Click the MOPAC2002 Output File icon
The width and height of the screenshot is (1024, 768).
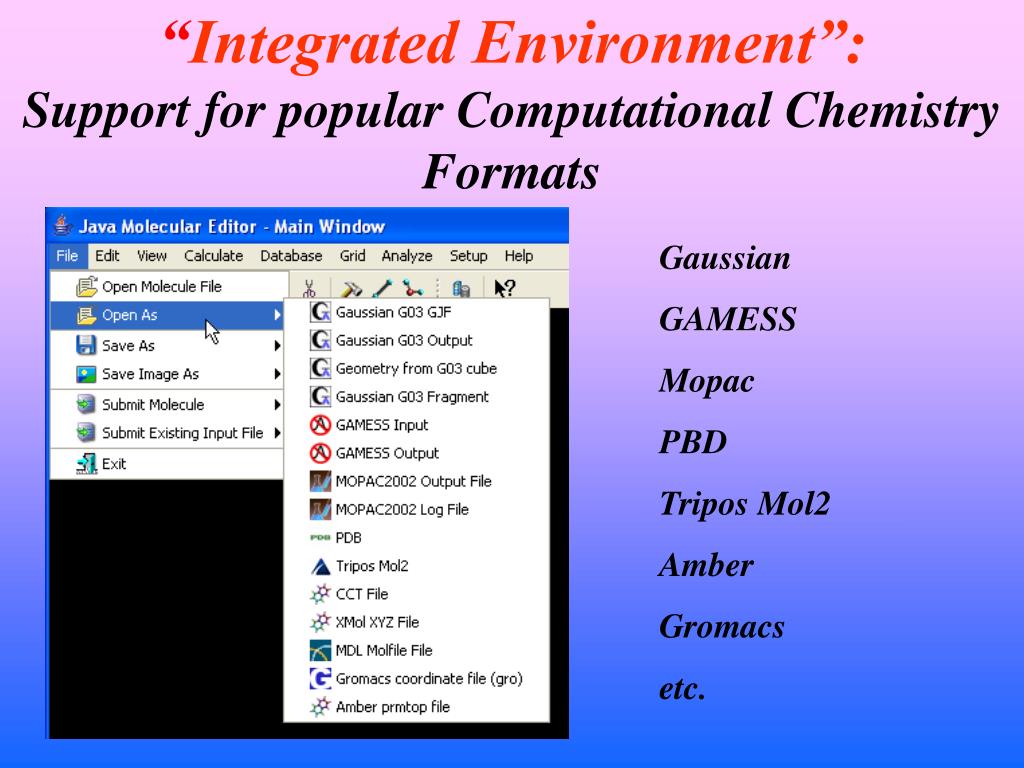320,481
